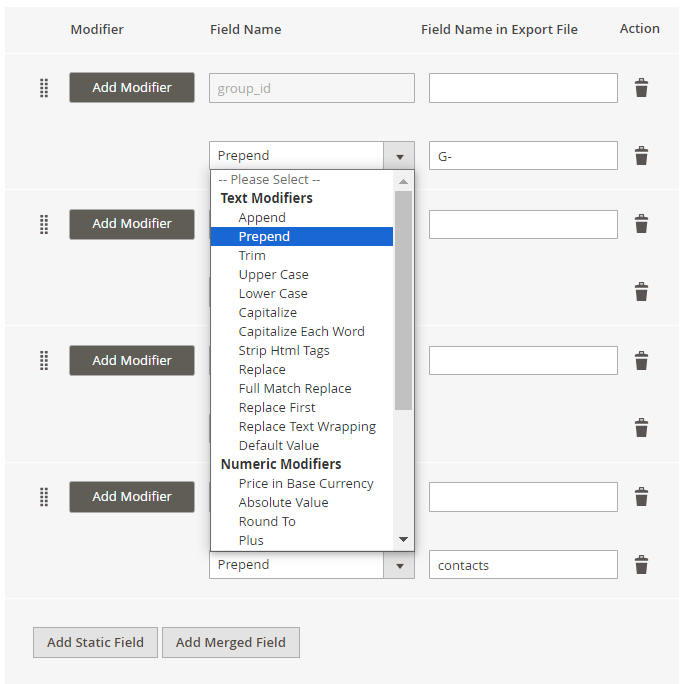This screenshot has width=685, height=684.
Task: Remove the G- prepend modifier with trash icon
Action: click(x=641, y=155)
